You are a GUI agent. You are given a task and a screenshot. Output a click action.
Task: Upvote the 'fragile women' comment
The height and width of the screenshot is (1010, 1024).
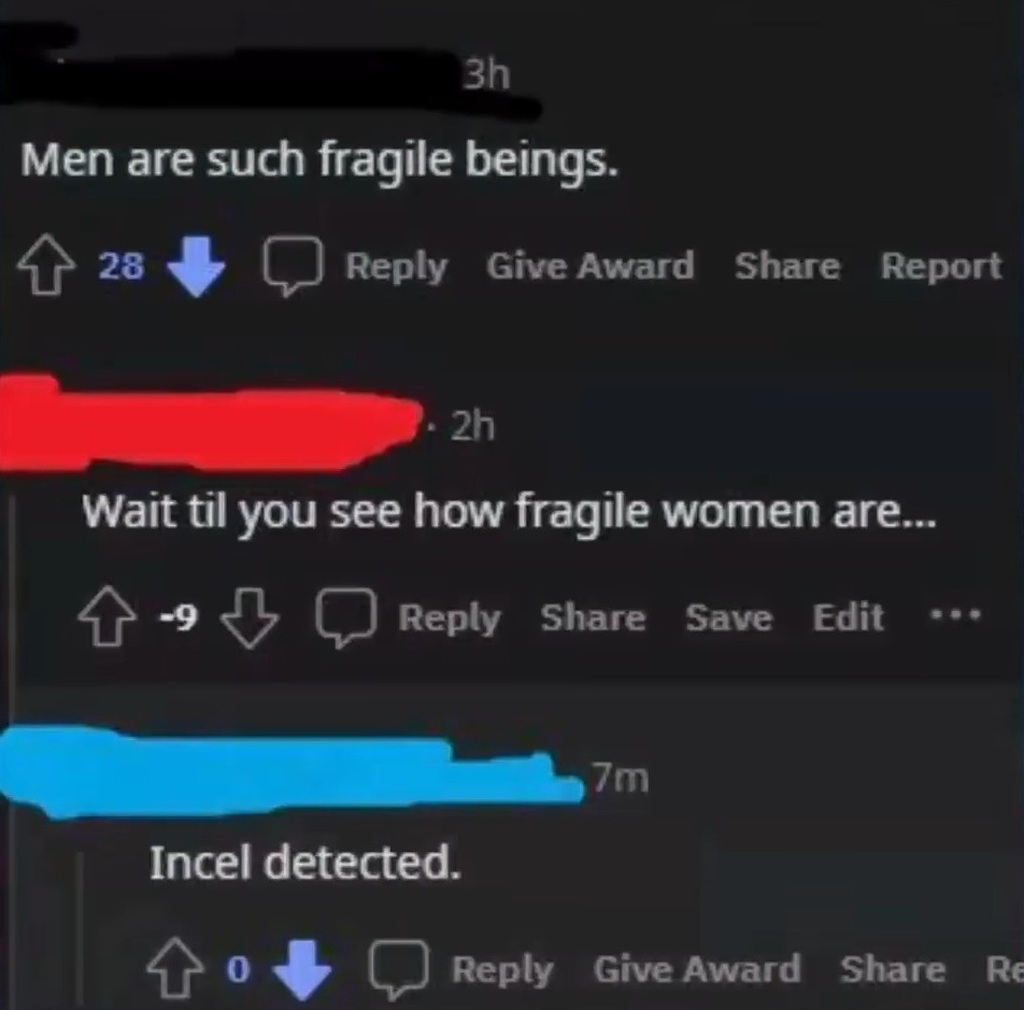point(107,616)
